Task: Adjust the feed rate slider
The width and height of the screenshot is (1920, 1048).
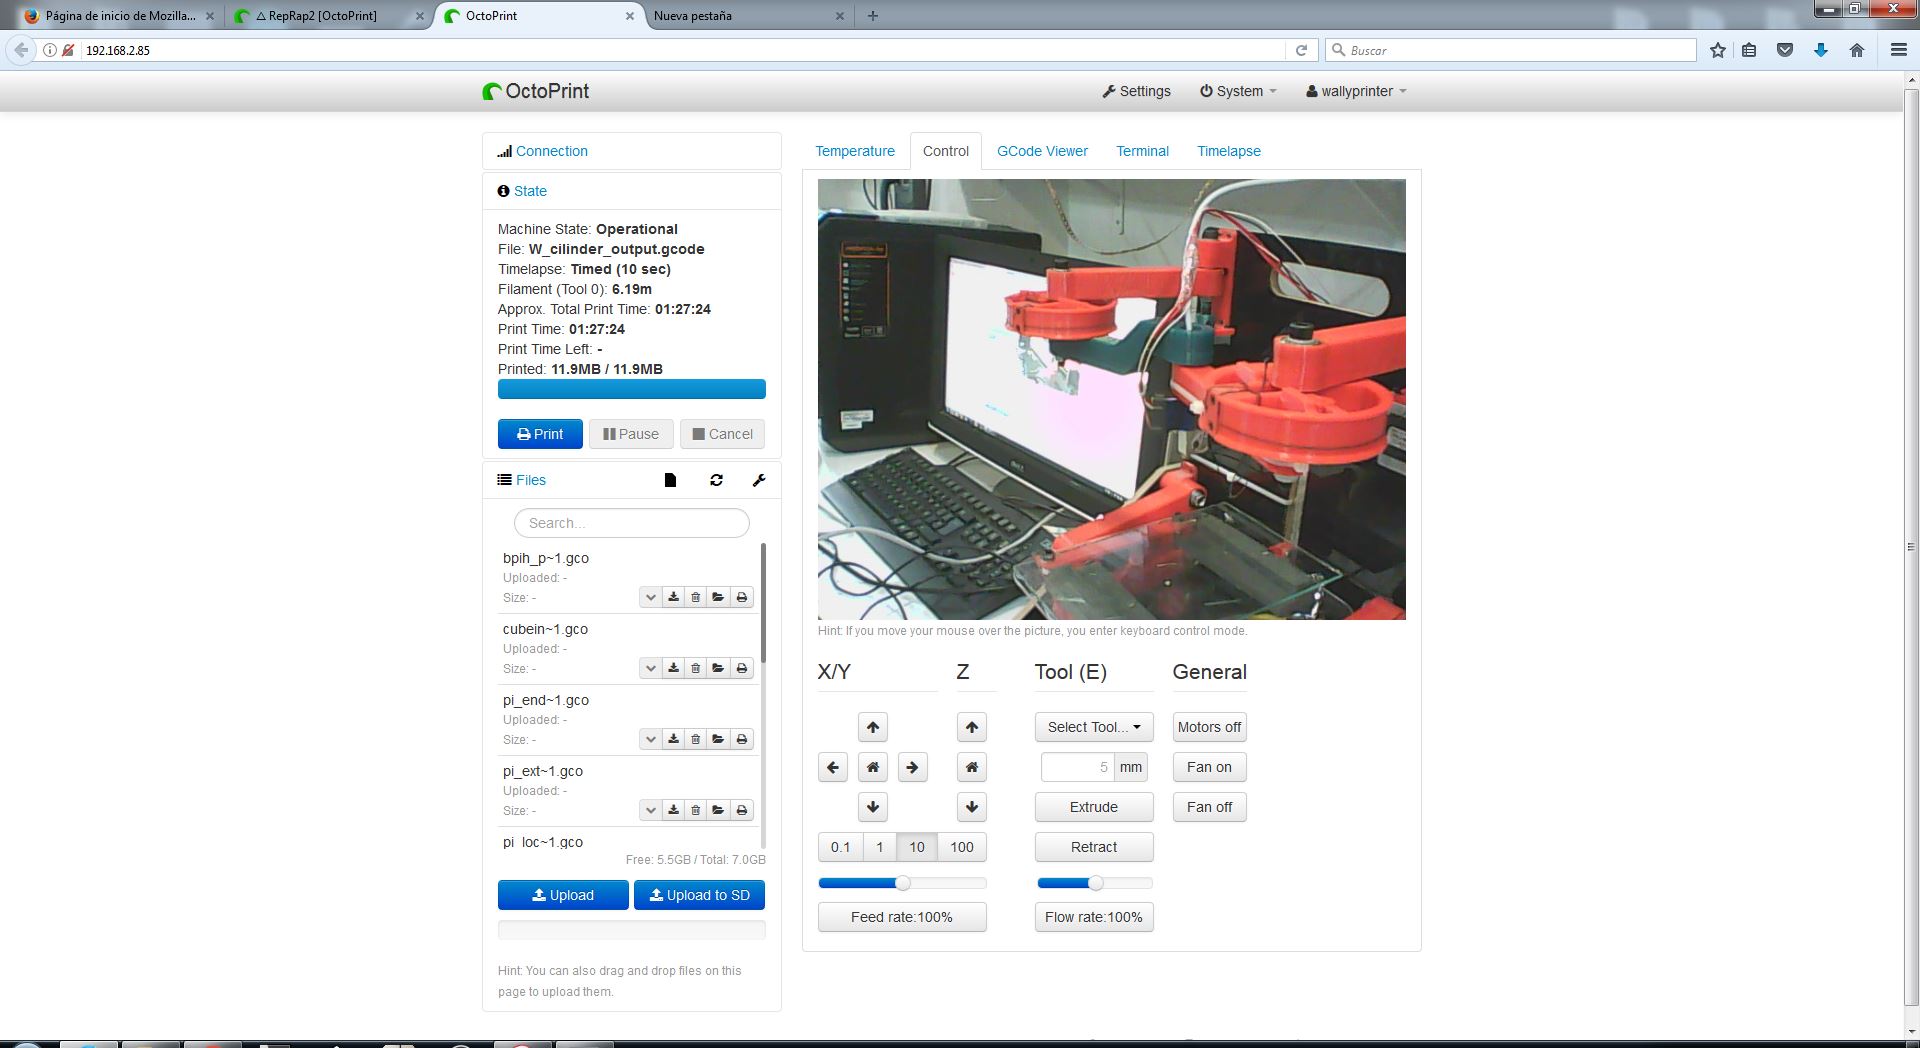Action: 902,883
